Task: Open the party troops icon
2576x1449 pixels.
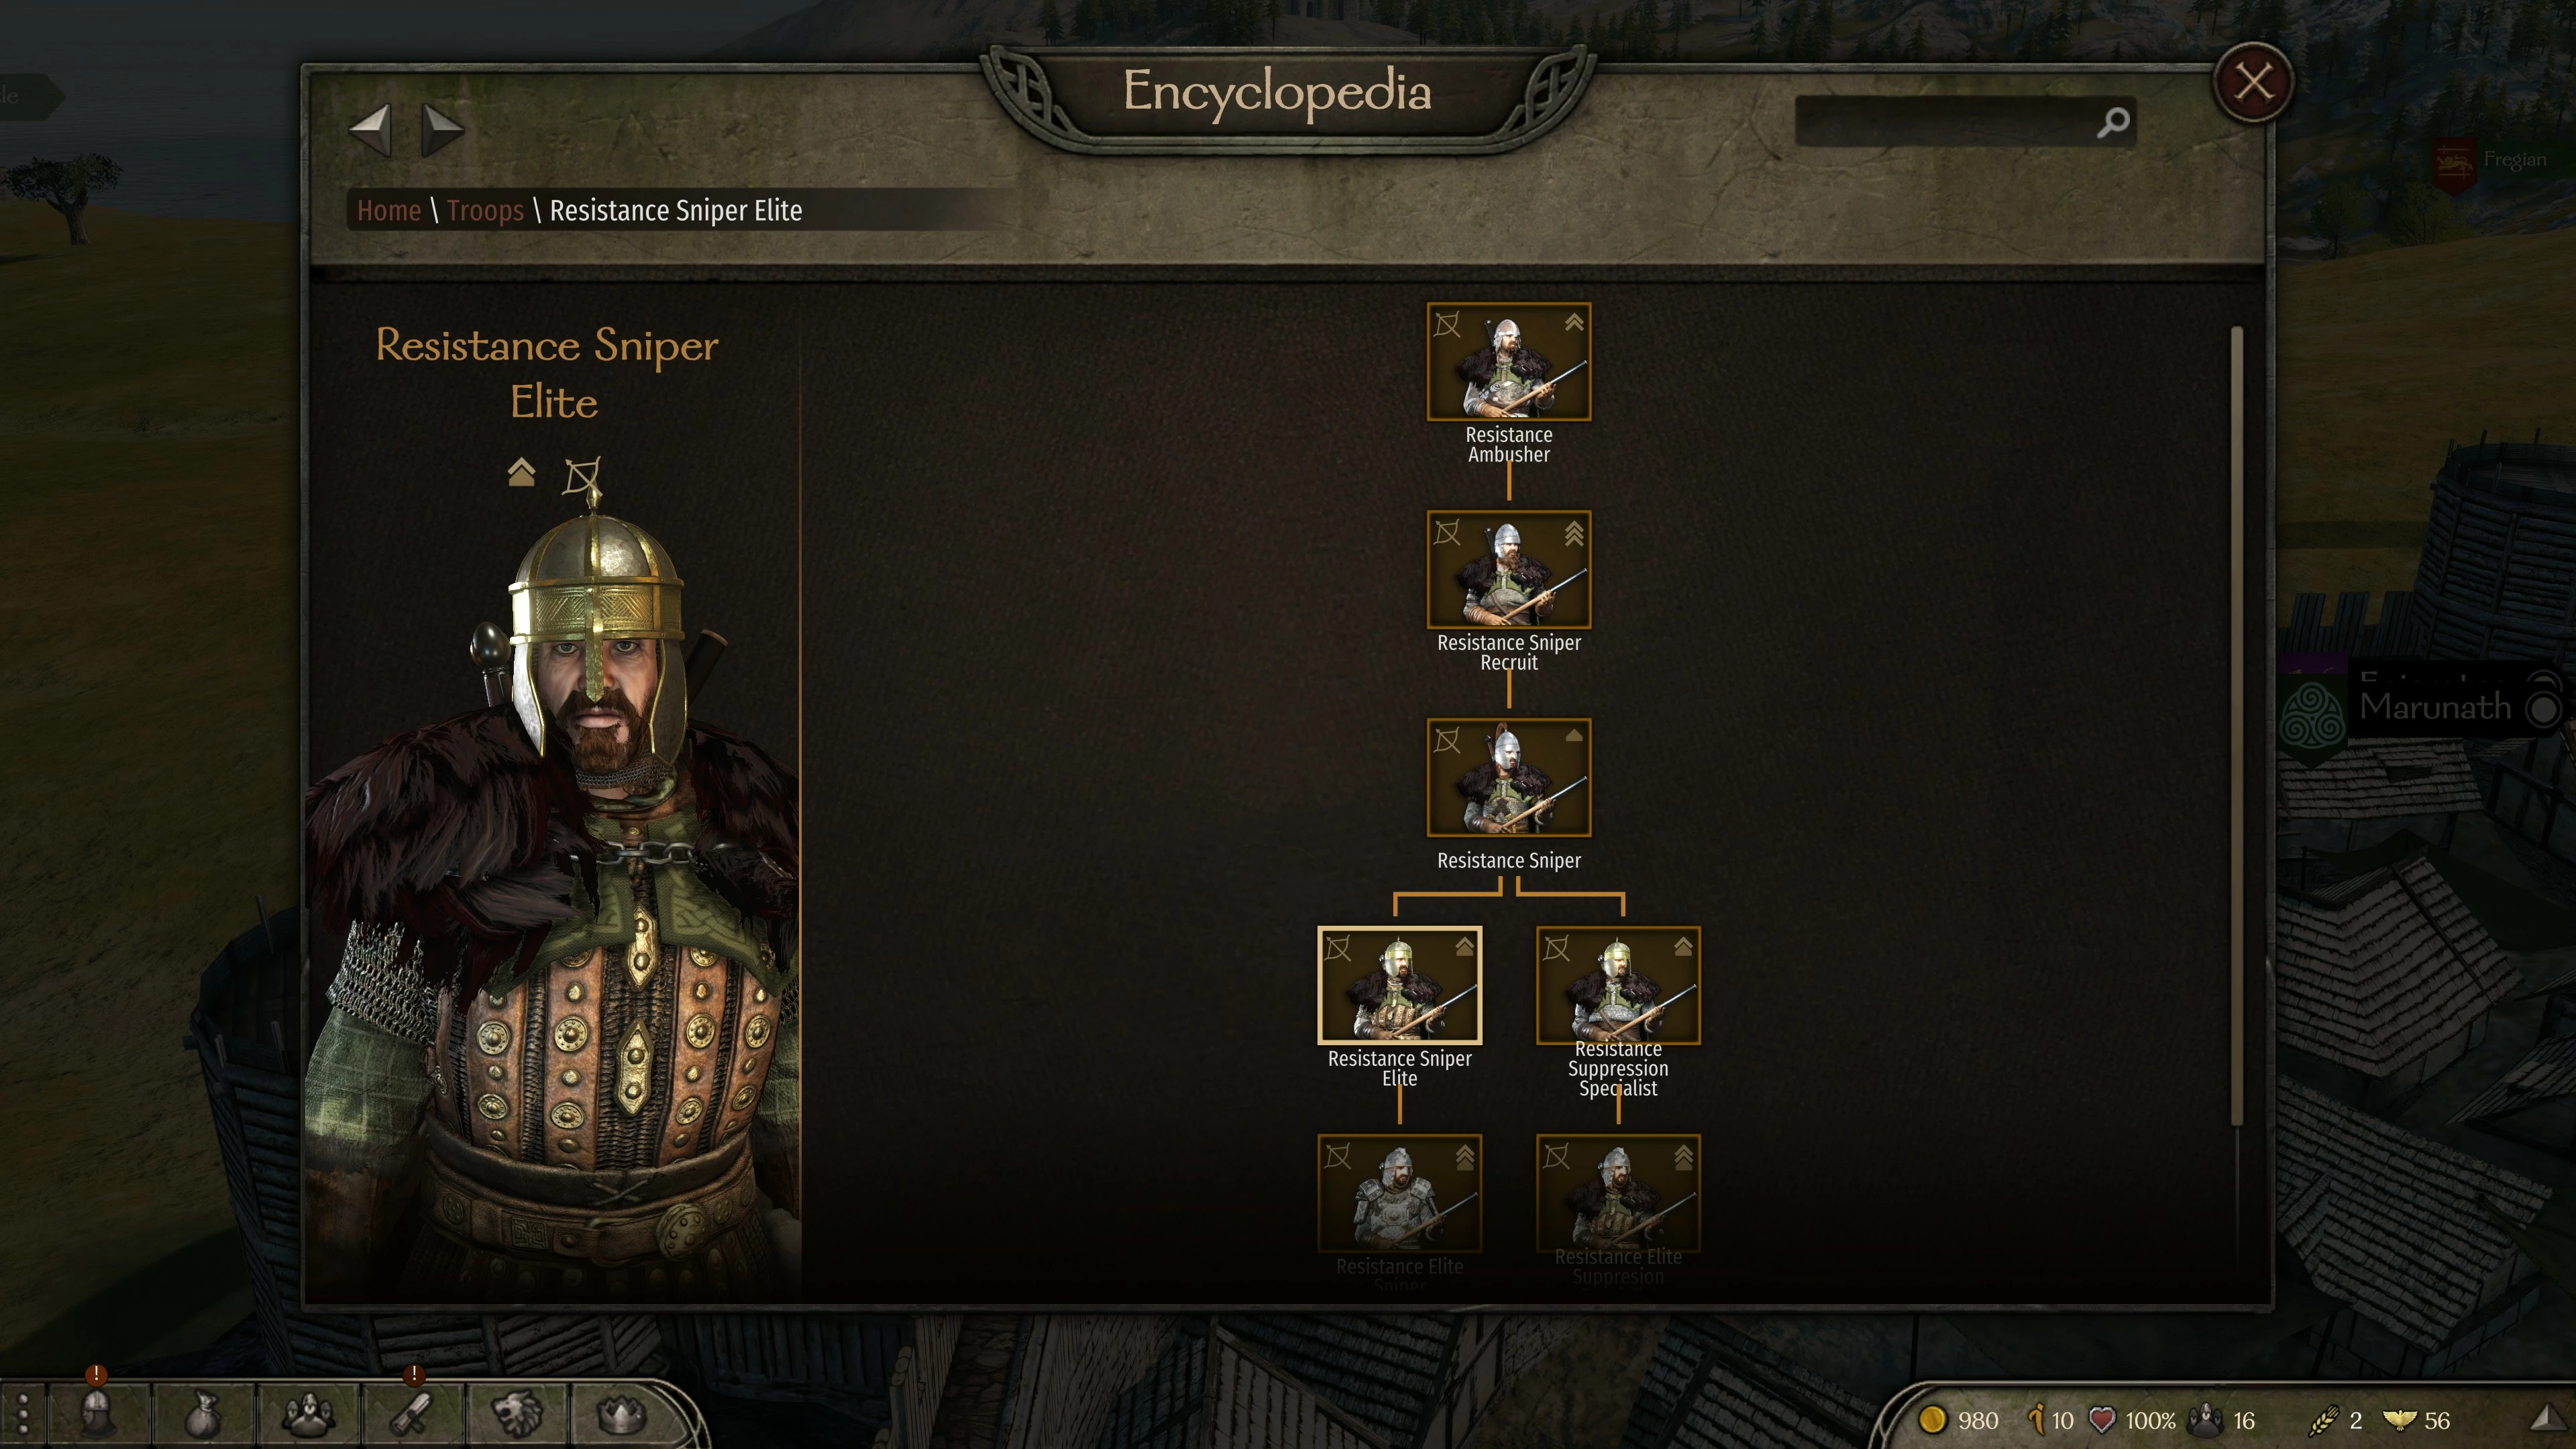Action: point(309,1414)
